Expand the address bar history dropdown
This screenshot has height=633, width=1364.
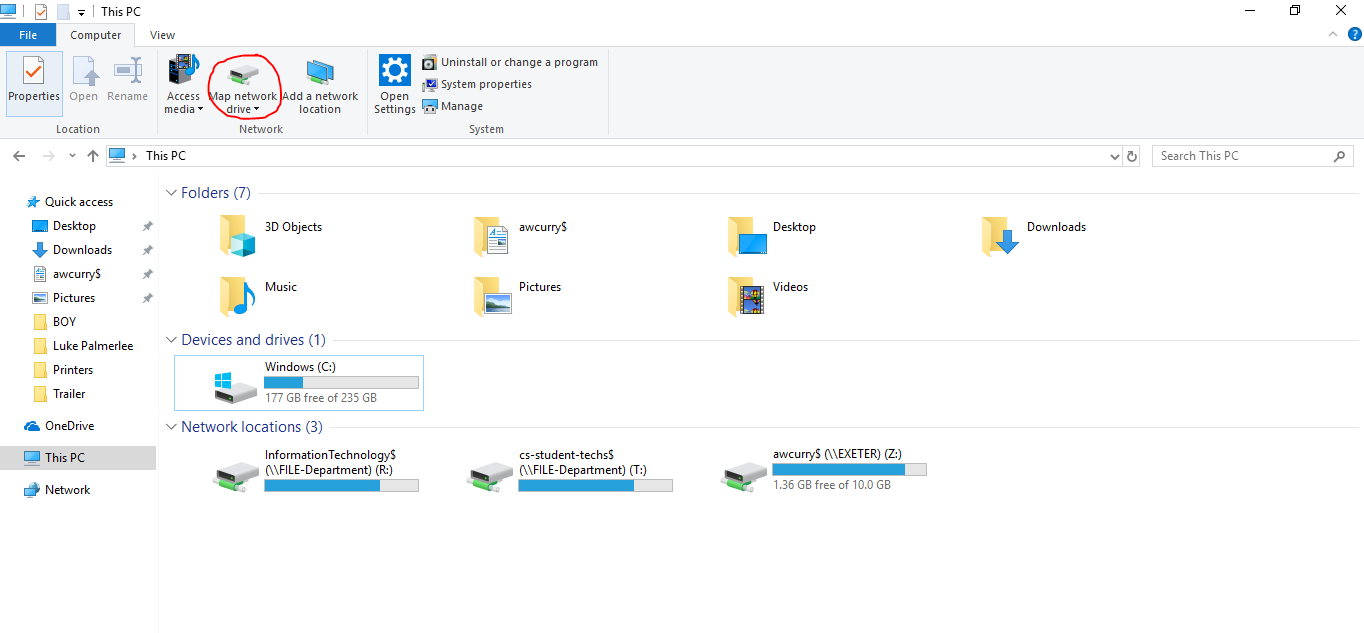(1116, 157)
